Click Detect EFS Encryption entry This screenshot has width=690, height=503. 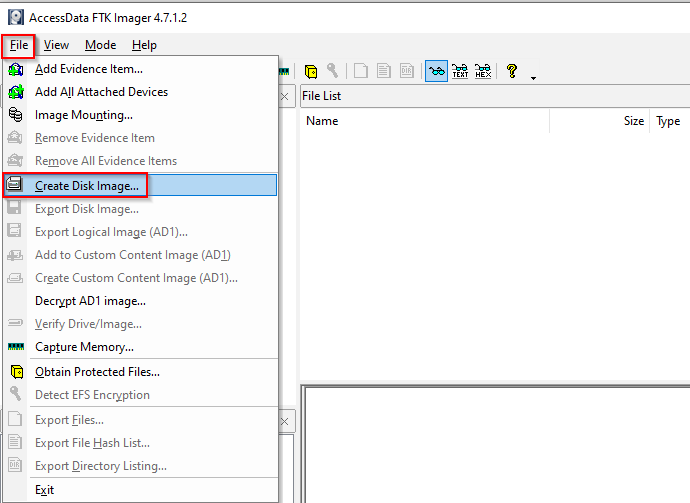141,395
